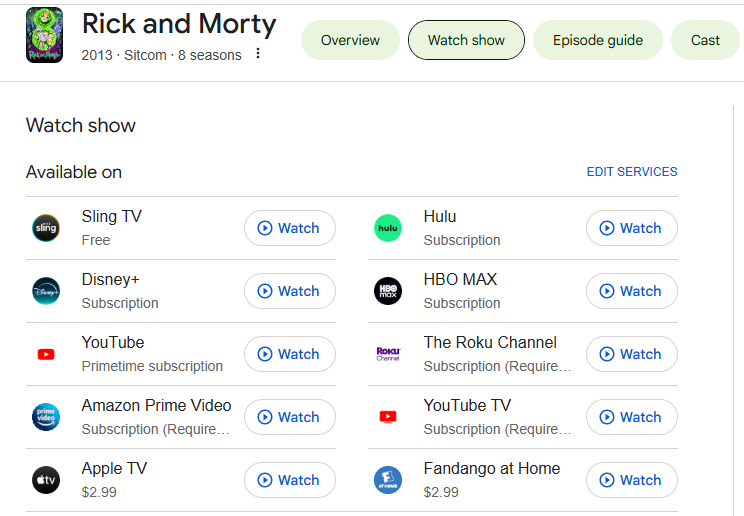Click Watch button for The Roku Channel
The image size is (744, 516).
point(632,354)
